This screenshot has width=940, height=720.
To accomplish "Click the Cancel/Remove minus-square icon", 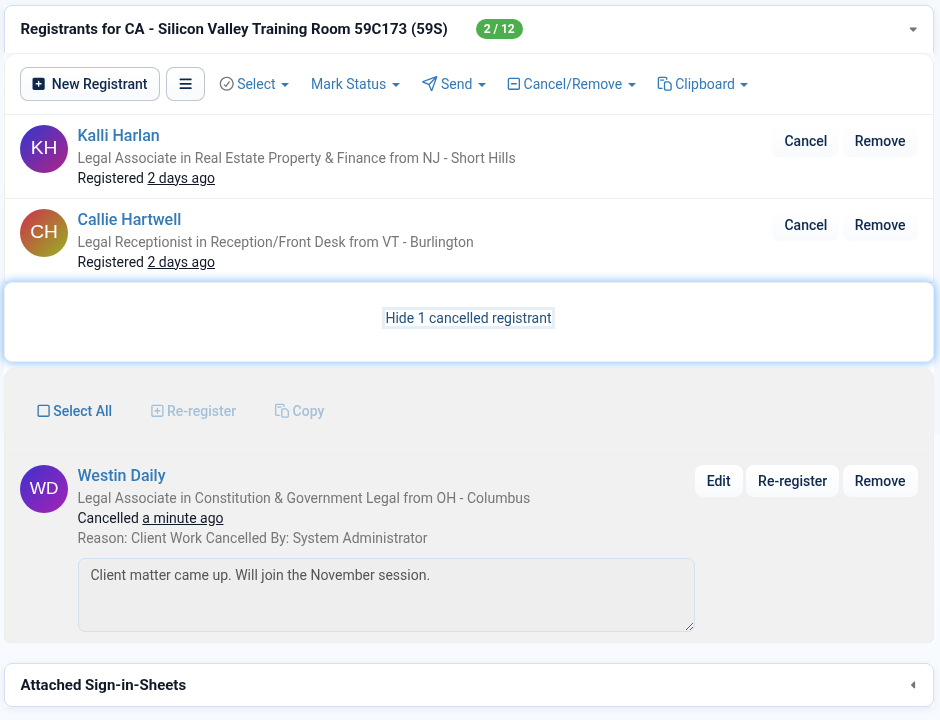I will point(514,84).
